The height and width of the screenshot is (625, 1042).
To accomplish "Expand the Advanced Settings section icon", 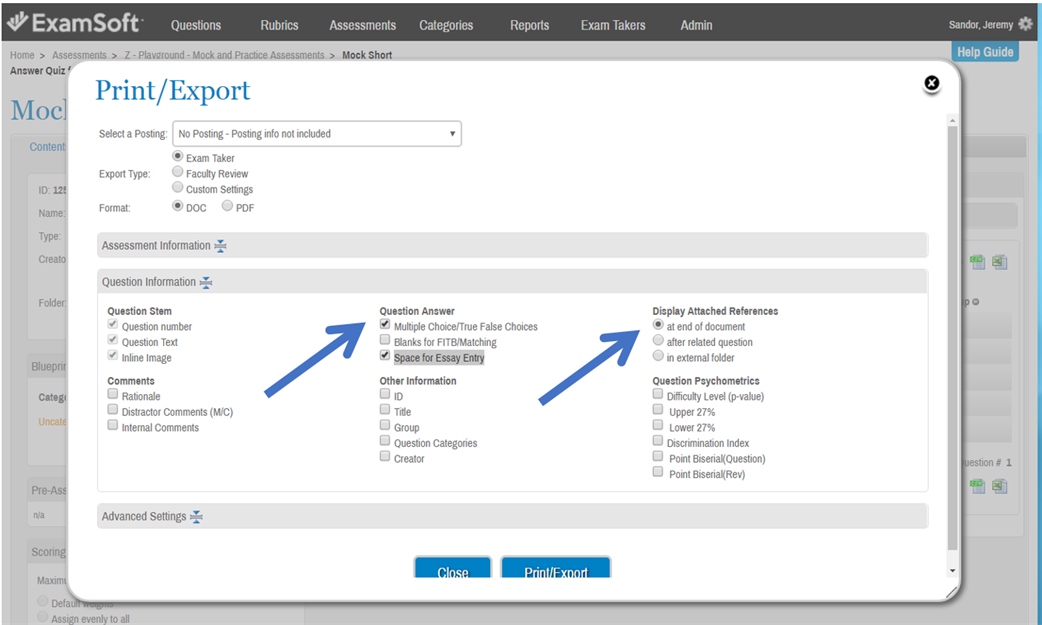I will click(196, 517).
